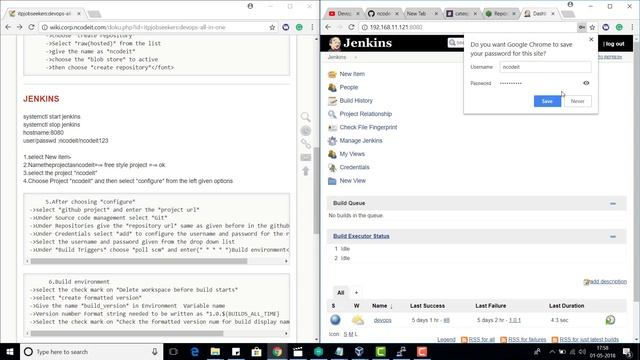Open Check File Fingerprint page

(x=368, y=127)
